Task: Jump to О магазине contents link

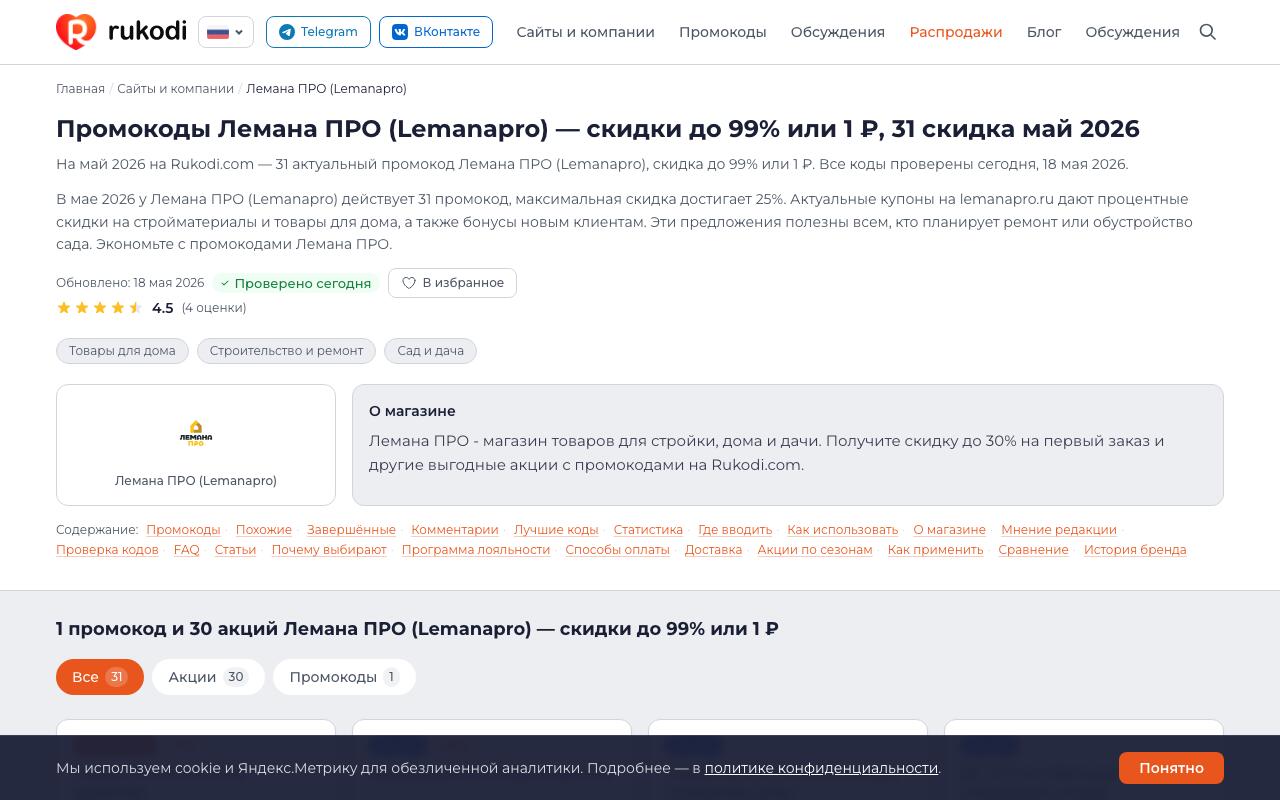Action: 949,530
